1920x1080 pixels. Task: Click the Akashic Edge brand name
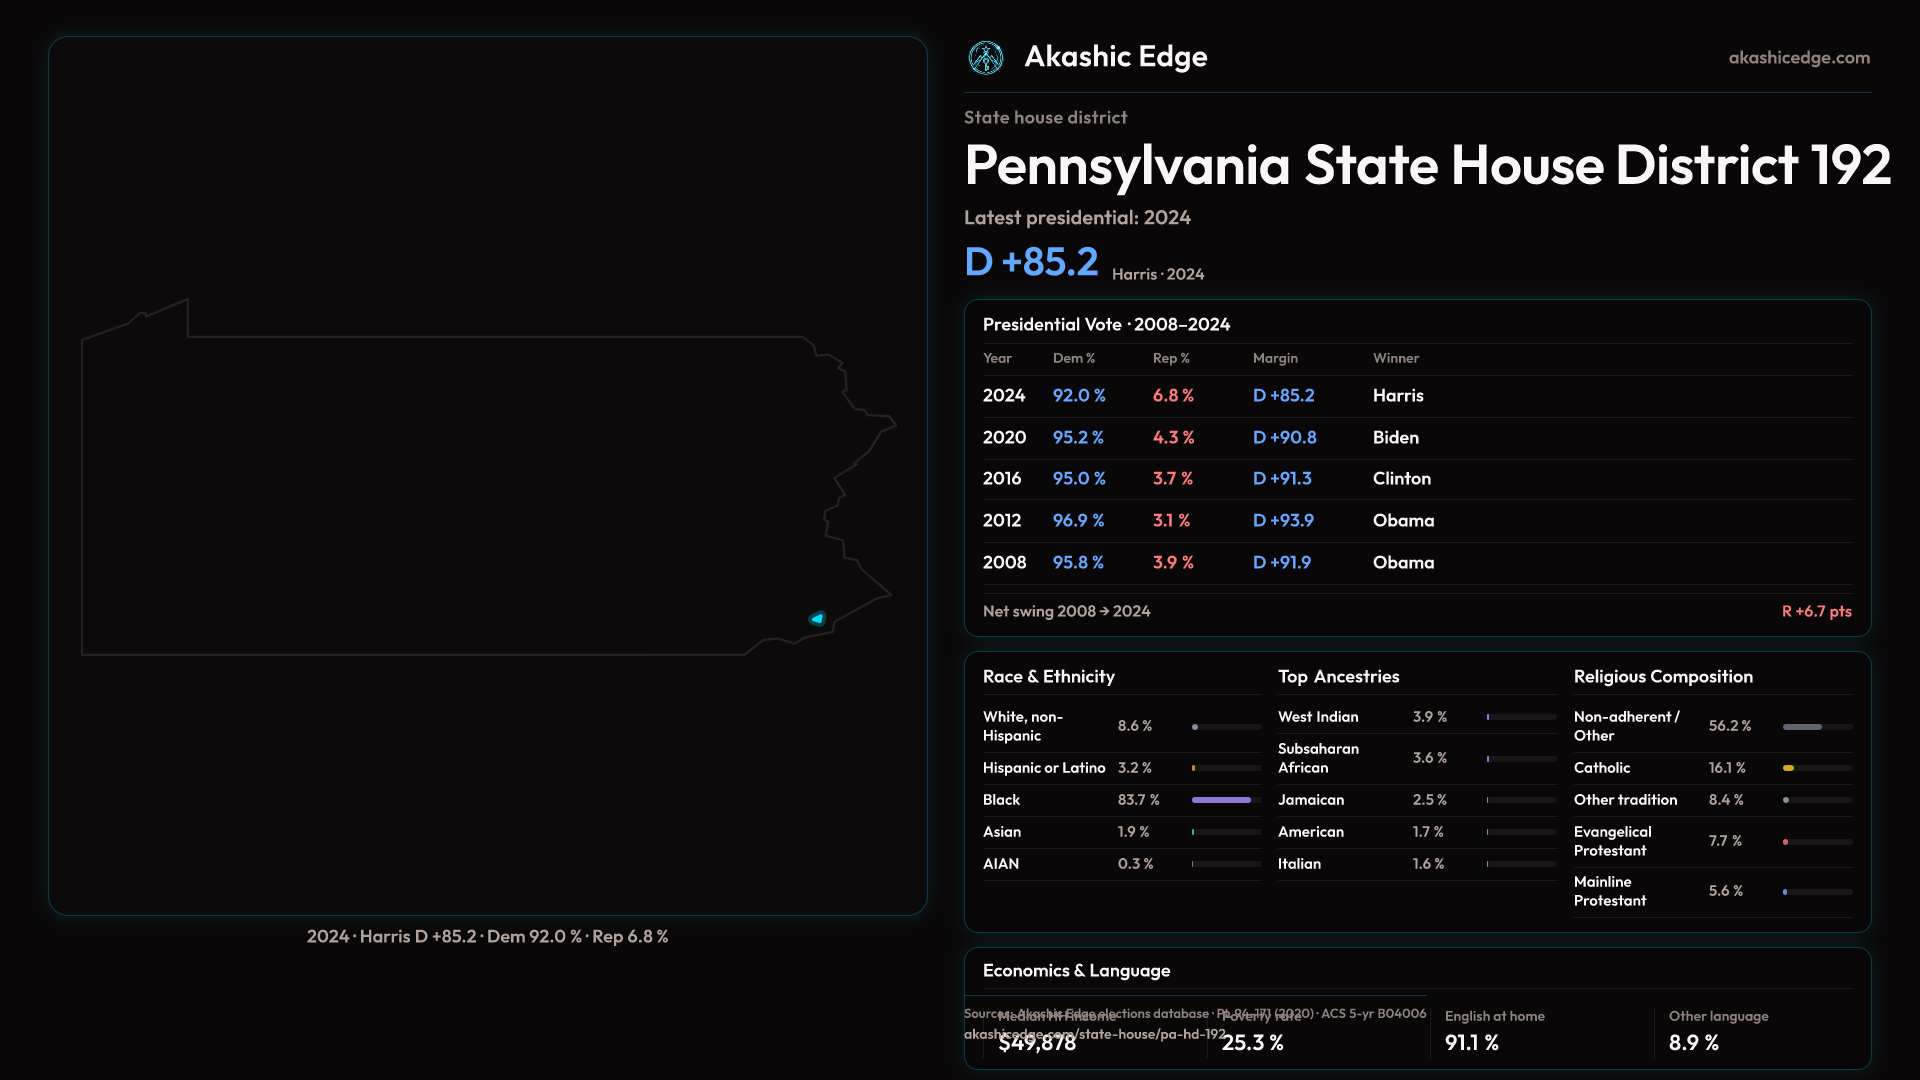point(1115,57)
